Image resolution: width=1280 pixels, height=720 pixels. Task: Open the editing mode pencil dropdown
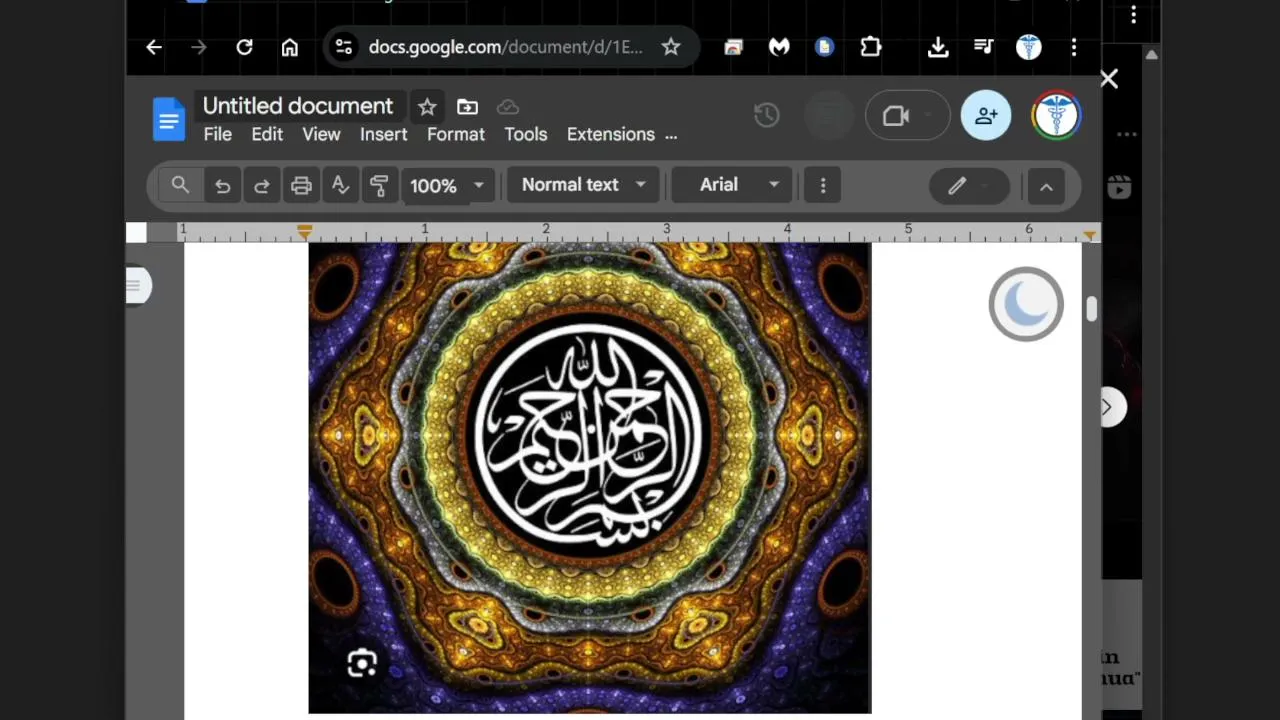tap(969, 186)
